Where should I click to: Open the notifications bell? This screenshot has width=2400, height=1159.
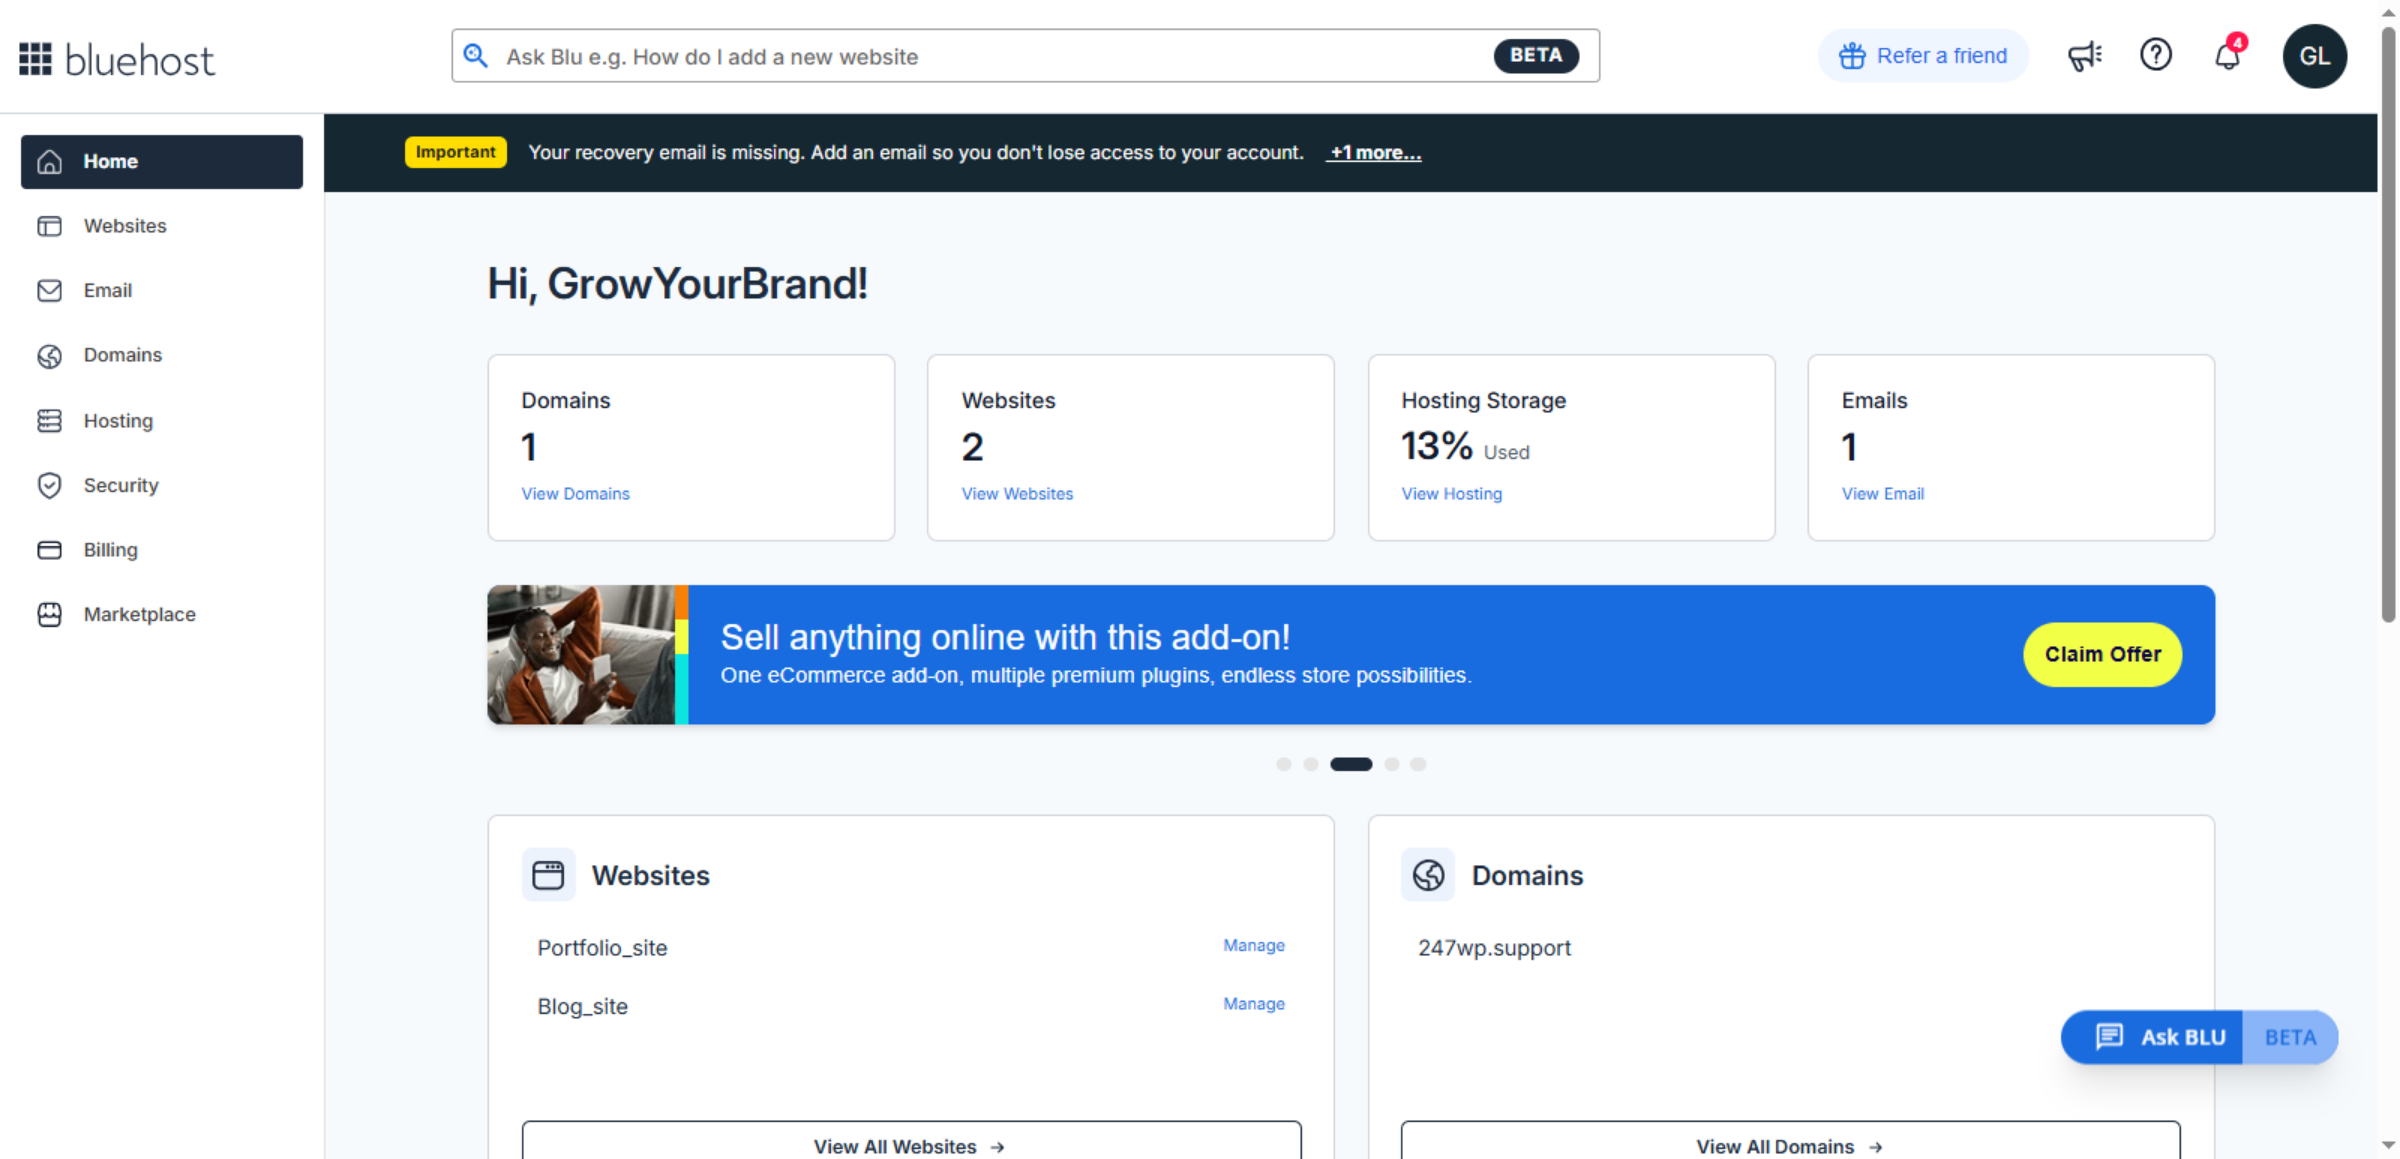[2226, 56]
